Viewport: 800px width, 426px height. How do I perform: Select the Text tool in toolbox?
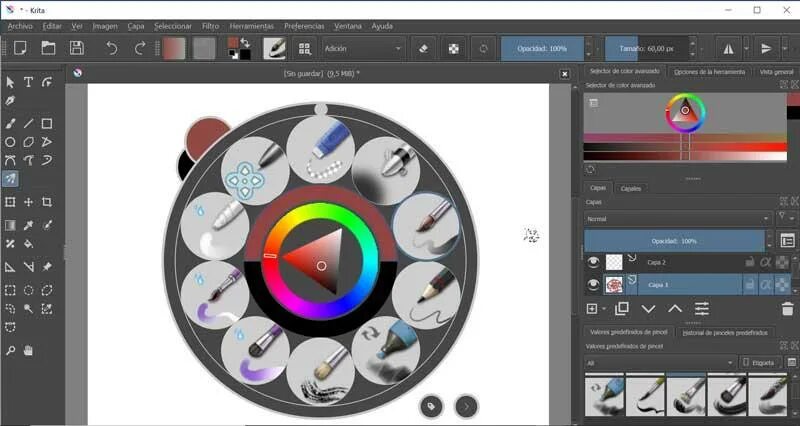coord(29,82)
